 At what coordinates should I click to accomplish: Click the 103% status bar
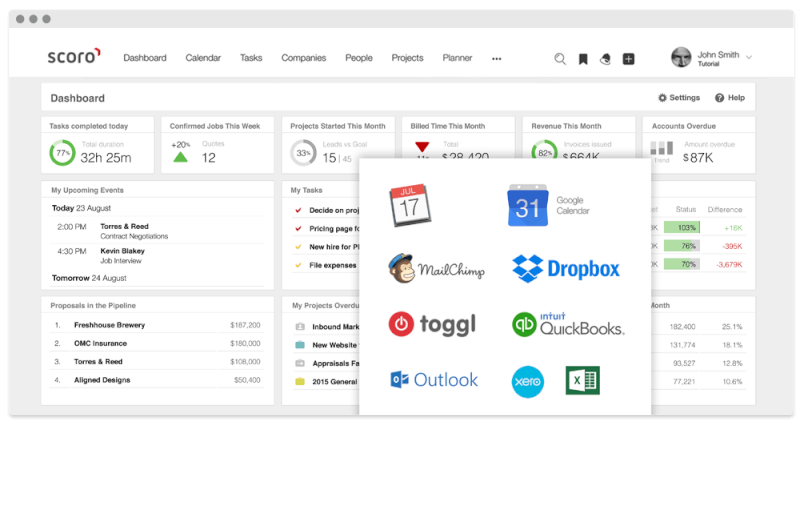(682, 228)
